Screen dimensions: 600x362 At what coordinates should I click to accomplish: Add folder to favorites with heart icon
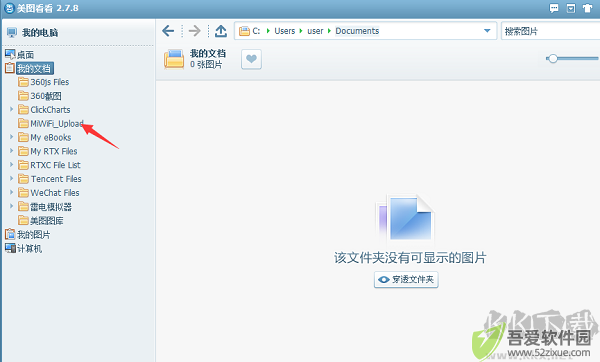(251, 59)
